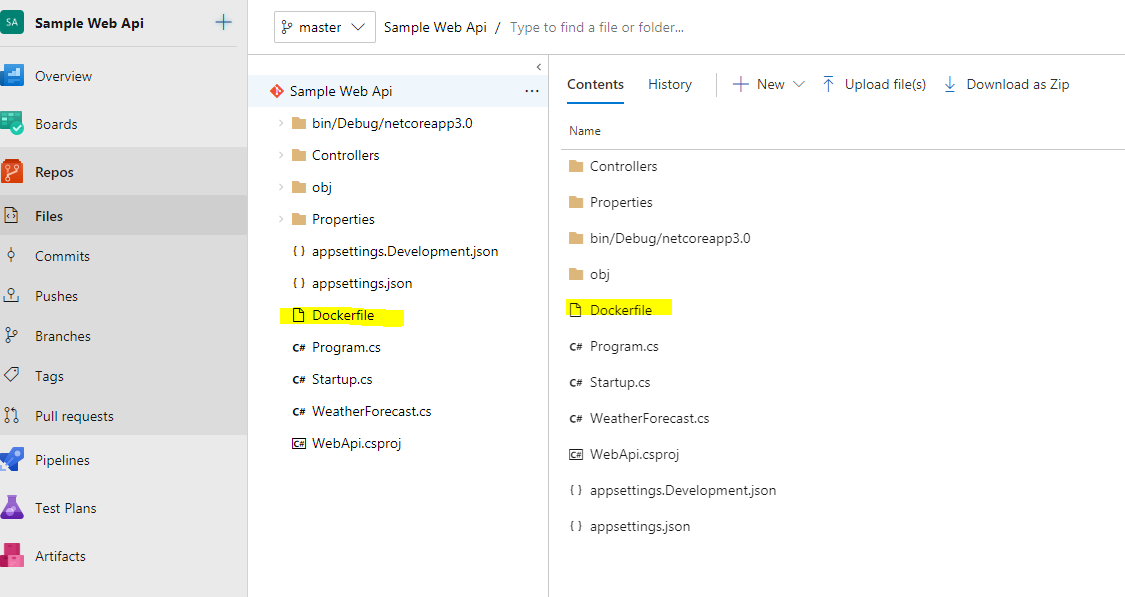Click the plus icon beside project name
This screenshot has height=597, width=1125.
coord(223,22)
